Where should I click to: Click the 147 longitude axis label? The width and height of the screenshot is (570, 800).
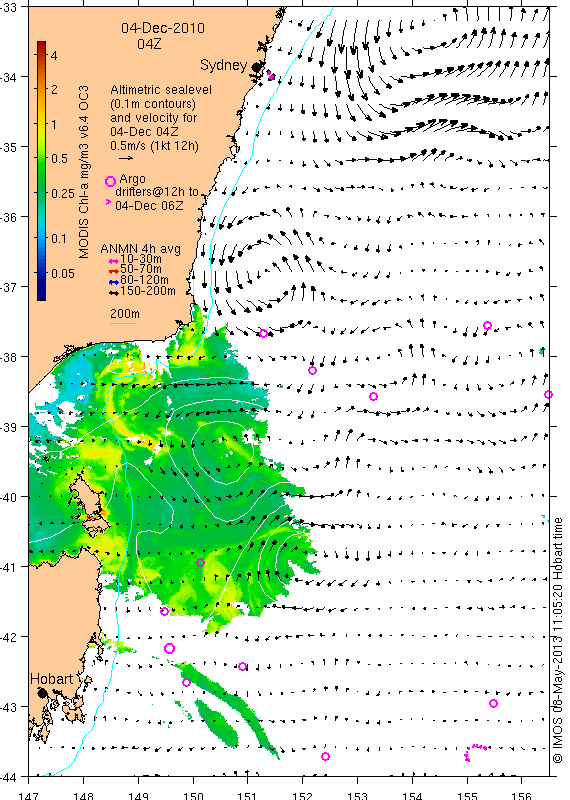(x=28, y=795)
